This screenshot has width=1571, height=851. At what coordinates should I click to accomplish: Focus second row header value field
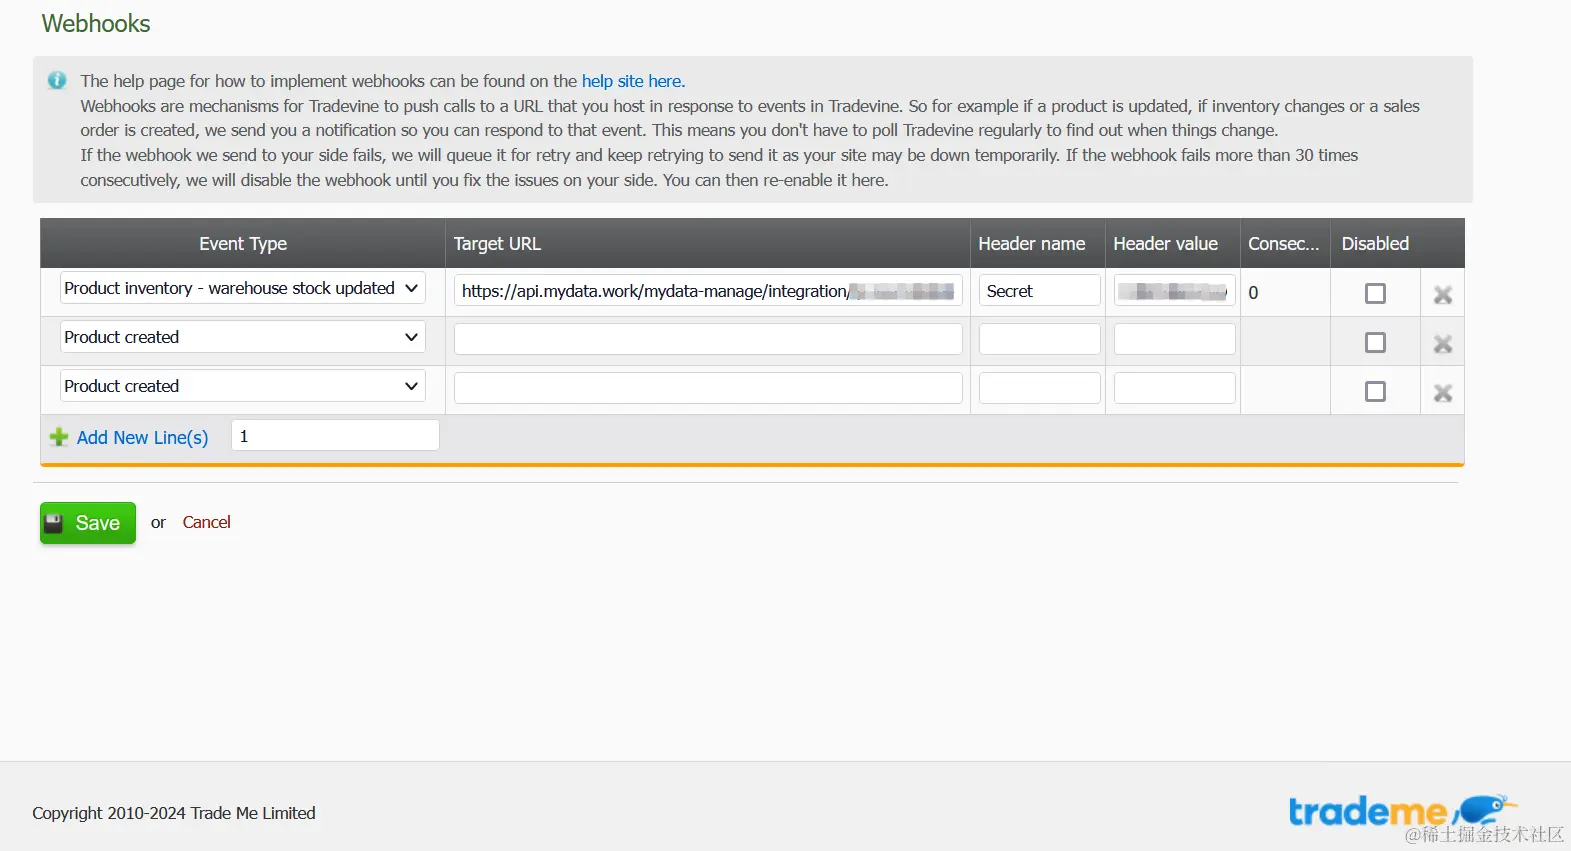[1174, 339]
